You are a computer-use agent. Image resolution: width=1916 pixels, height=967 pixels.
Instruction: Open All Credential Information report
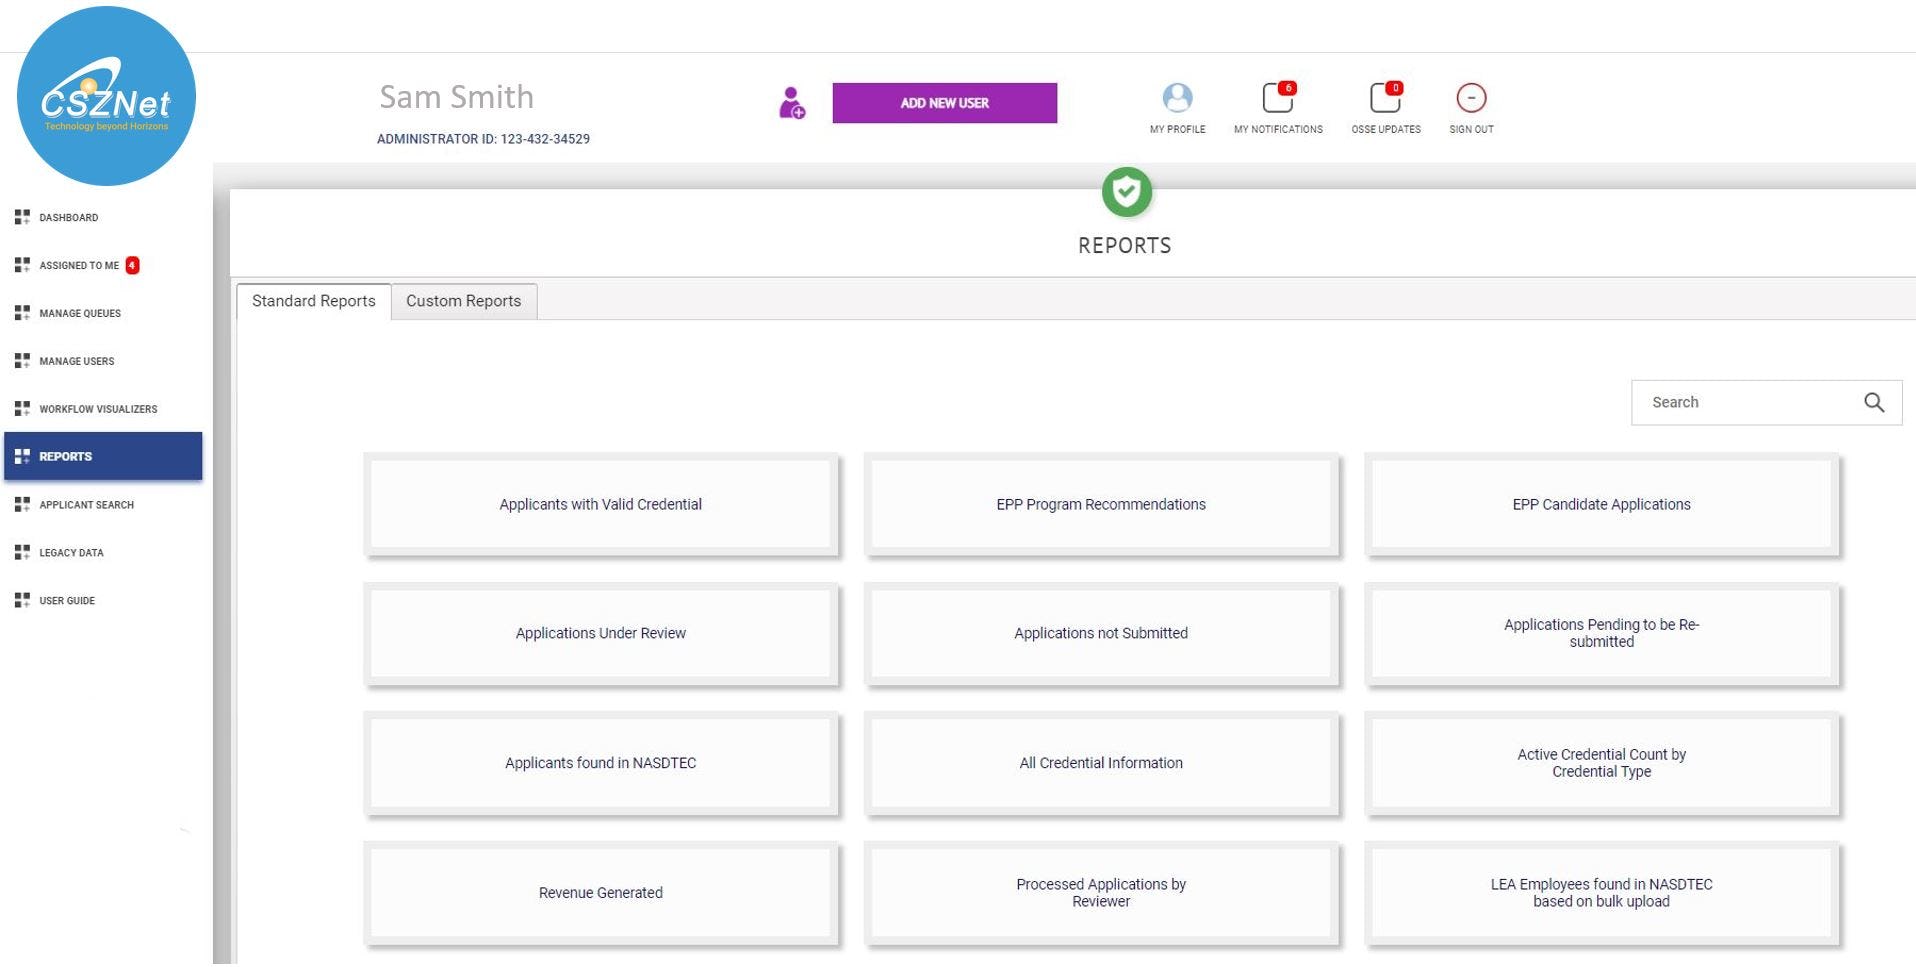[1101, 763]
